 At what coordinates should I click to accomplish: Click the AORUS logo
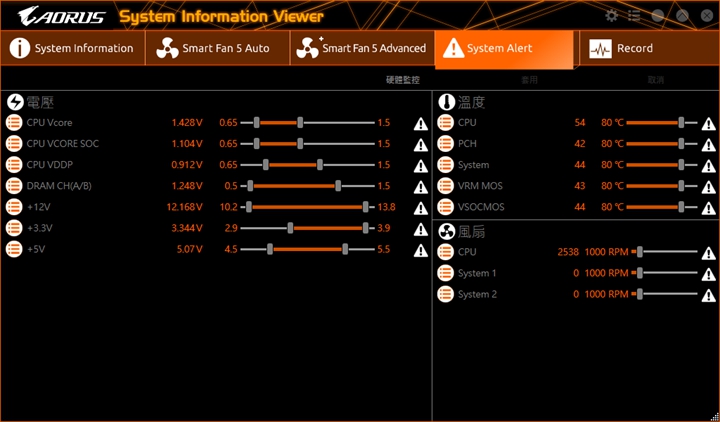coord(61,16)
